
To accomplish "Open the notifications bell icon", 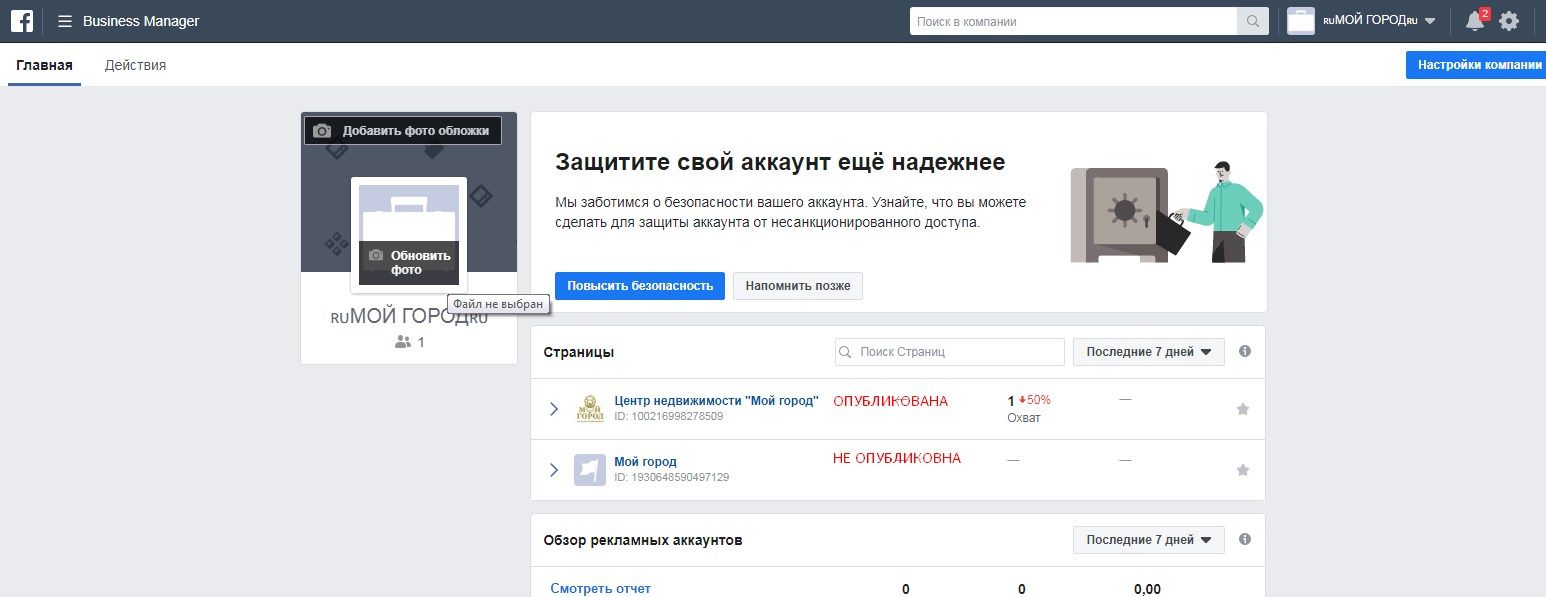I will (x=1474, y=21).
